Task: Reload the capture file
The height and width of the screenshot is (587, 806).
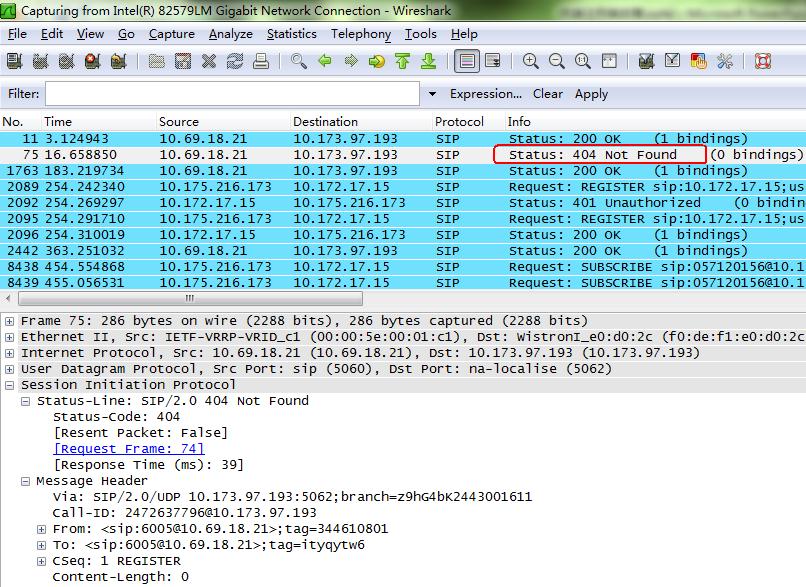Action: (235, 61)
